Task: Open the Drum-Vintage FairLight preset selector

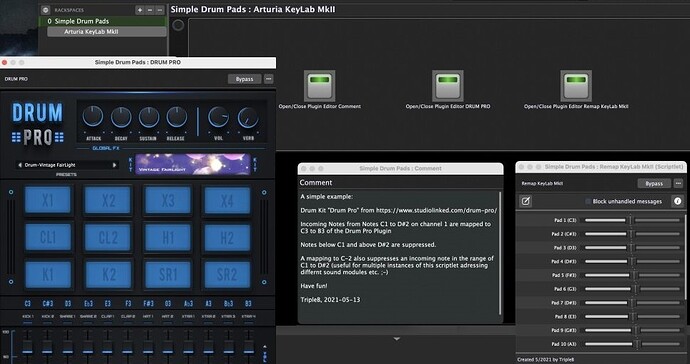Action: click(x=67, y=165)
